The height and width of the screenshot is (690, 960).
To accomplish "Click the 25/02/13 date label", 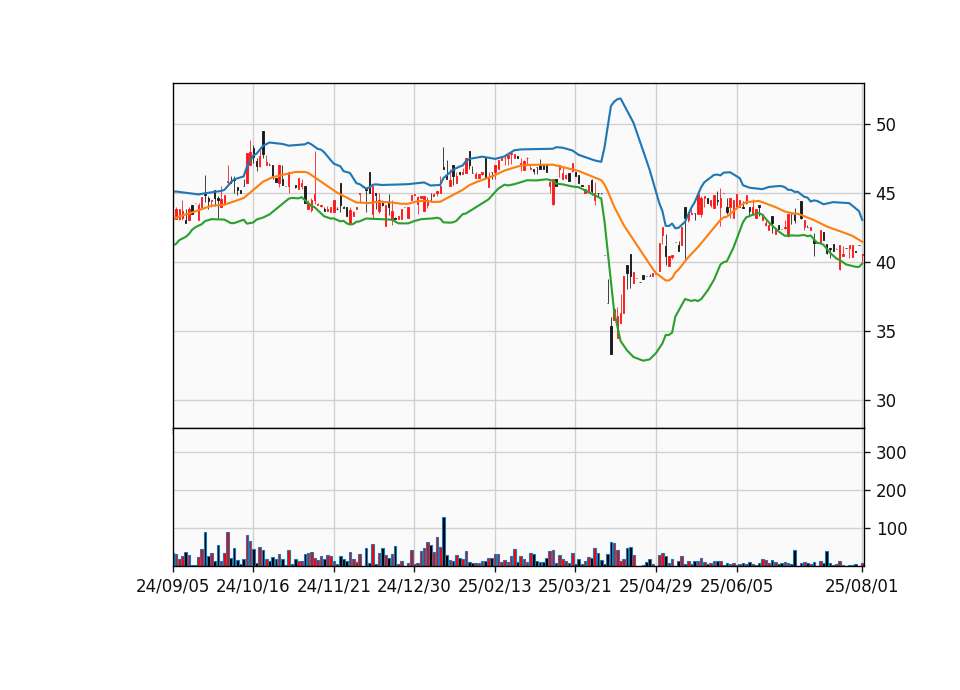I will (x=495, y=586).
